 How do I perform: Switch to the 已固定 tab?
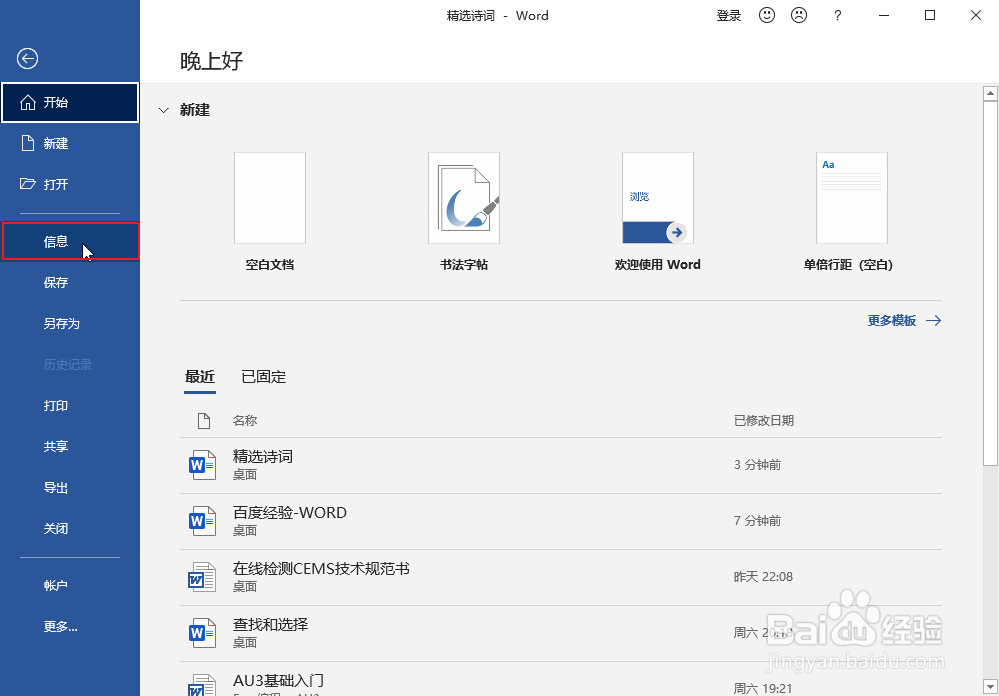(264, 377)
